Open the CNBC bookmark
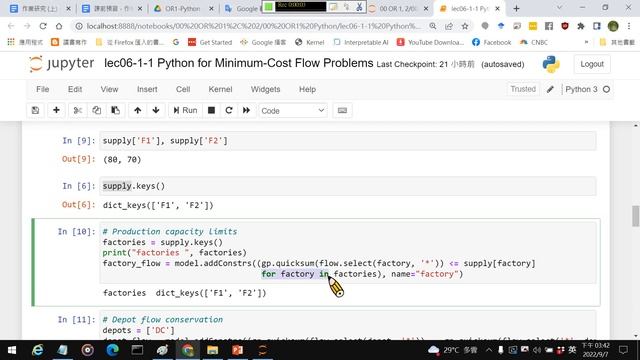The height and width of the screenshot is (360, 640). [x=534, y=42]
